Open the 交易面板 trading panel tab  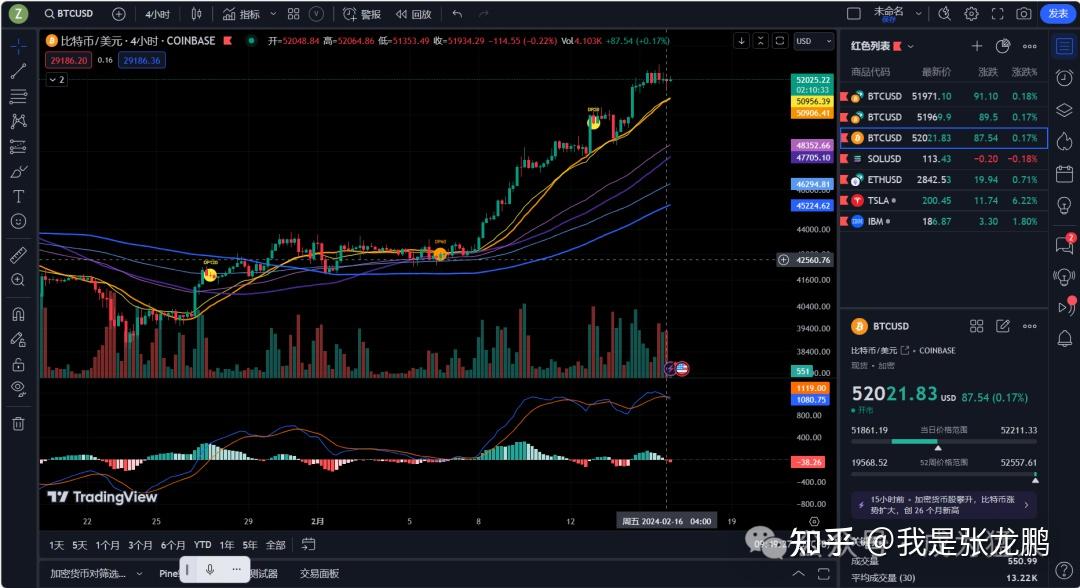pos(320,574)
